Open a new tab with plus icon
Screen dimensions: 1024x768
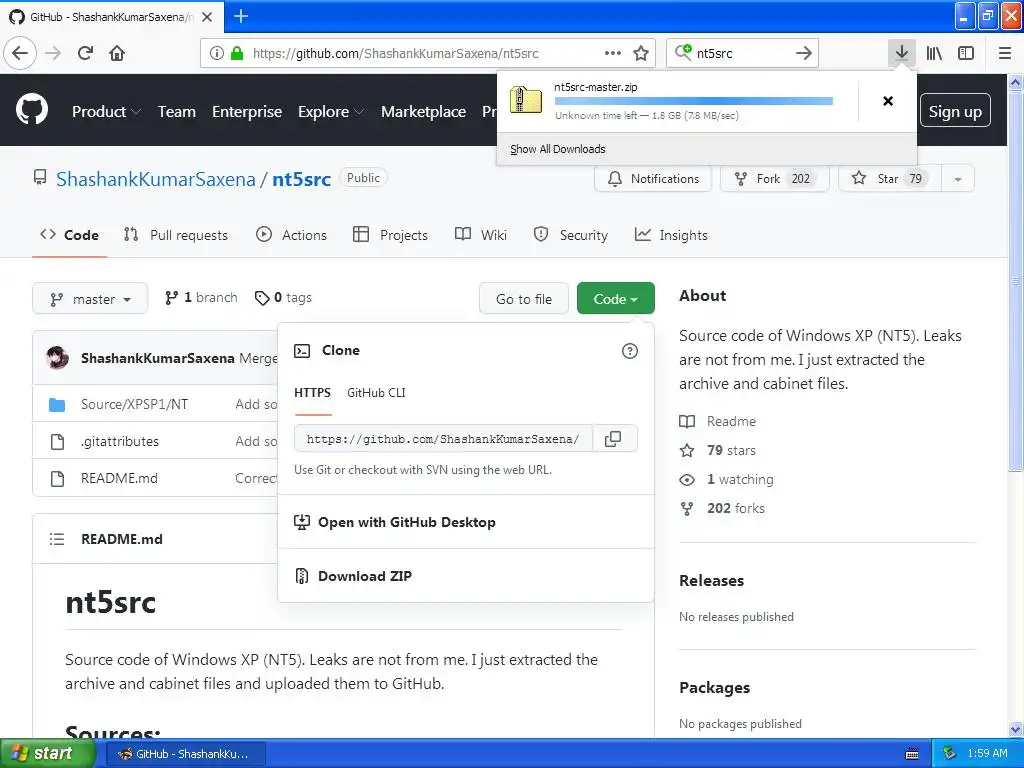(241, 16)
